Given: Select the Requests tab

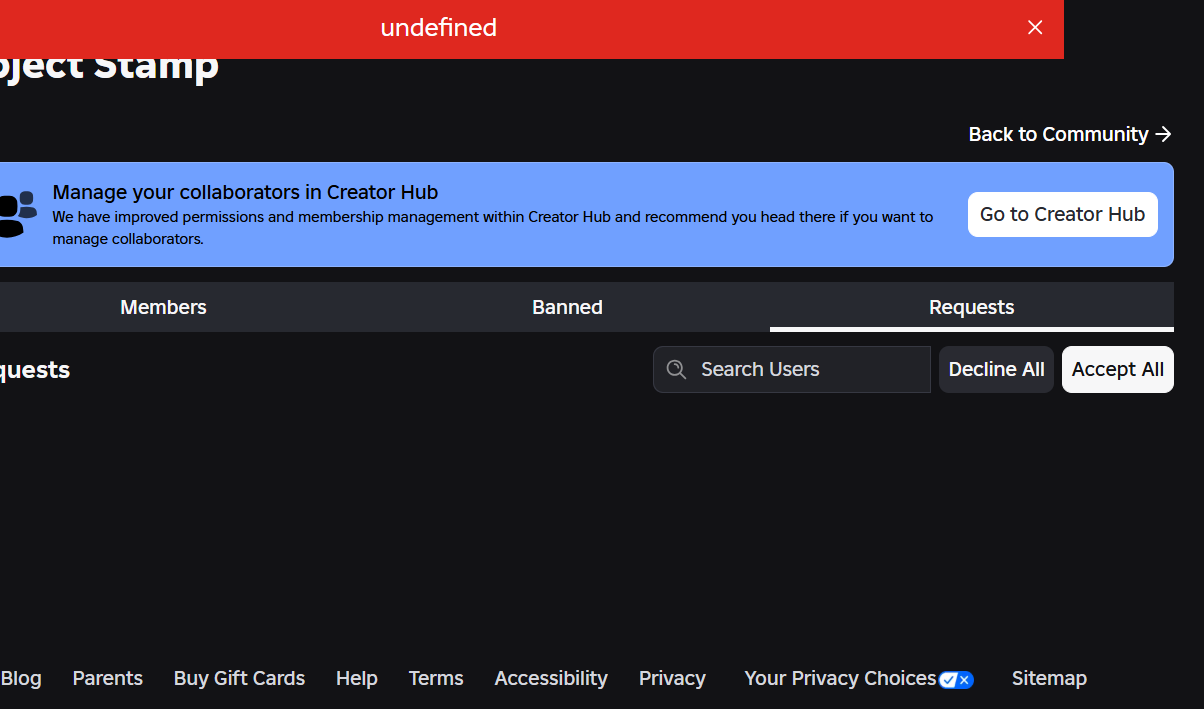Looking at the screenshot, I should 971,307.
